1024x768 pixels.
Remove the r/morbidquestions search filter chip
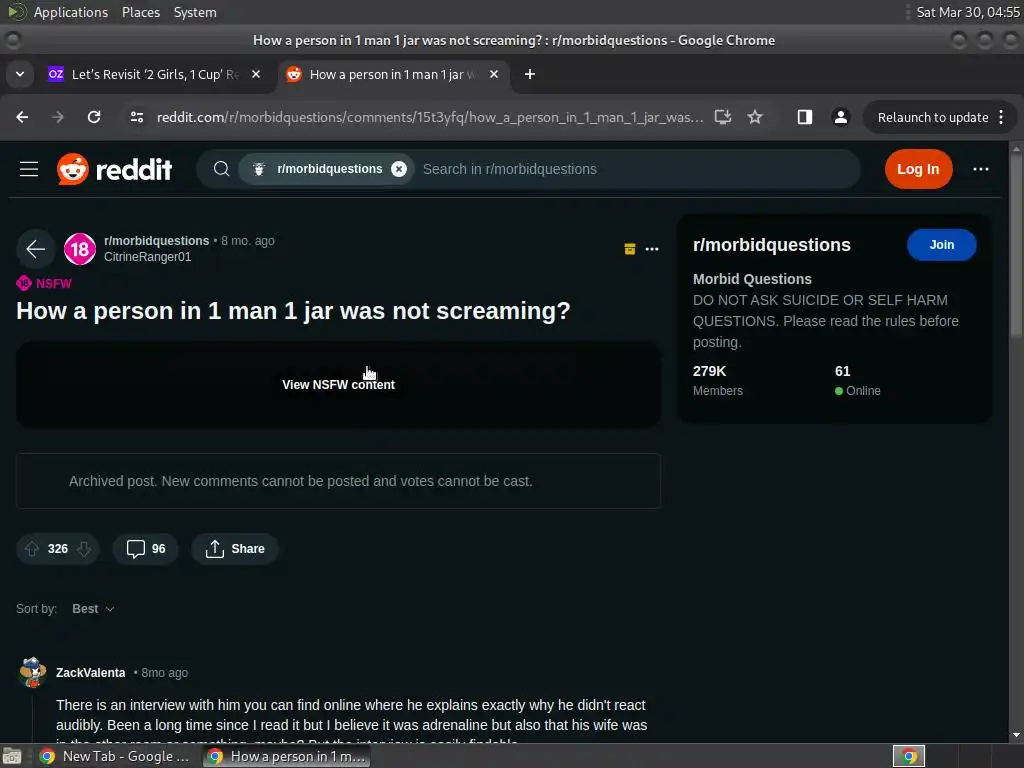398,169
